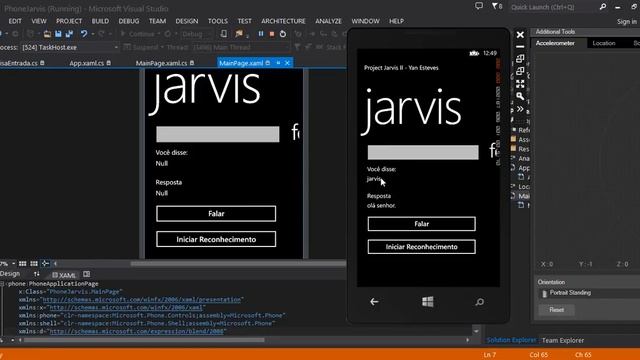Select the Accelerometer tab
Viewport: 640px width, 360px height.
555,43
